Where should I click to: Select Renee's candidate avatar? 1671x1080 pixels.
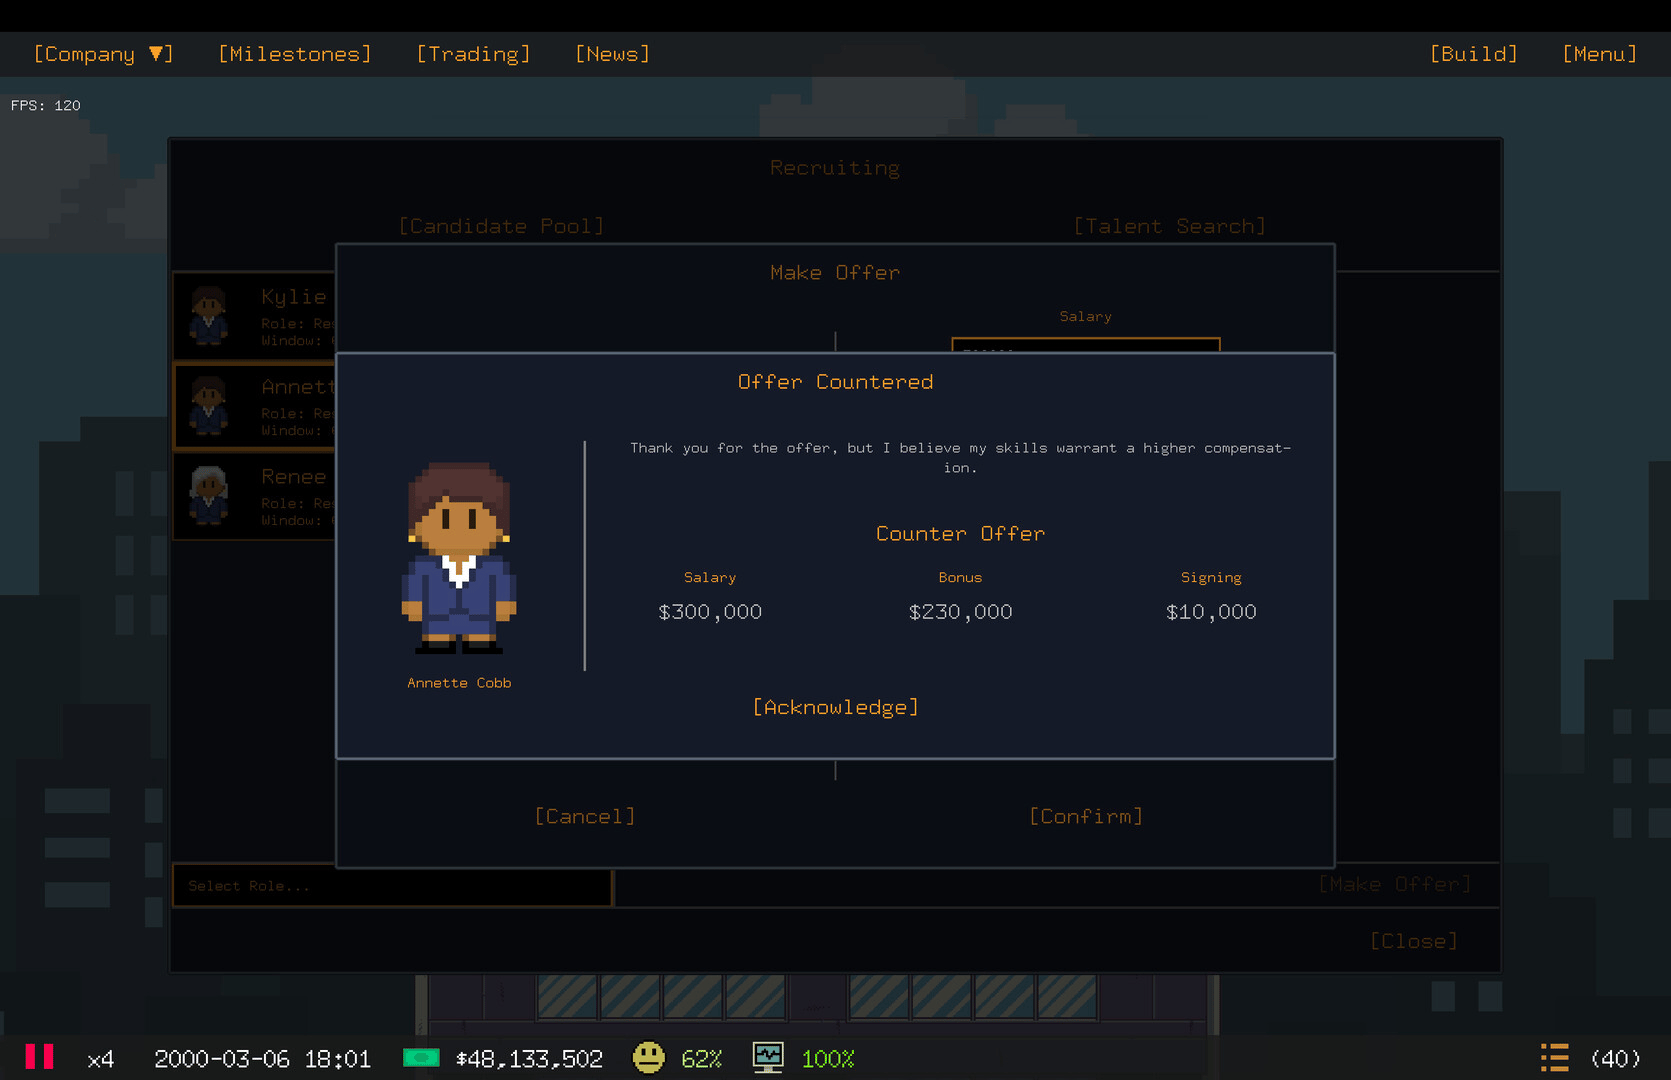209,495
